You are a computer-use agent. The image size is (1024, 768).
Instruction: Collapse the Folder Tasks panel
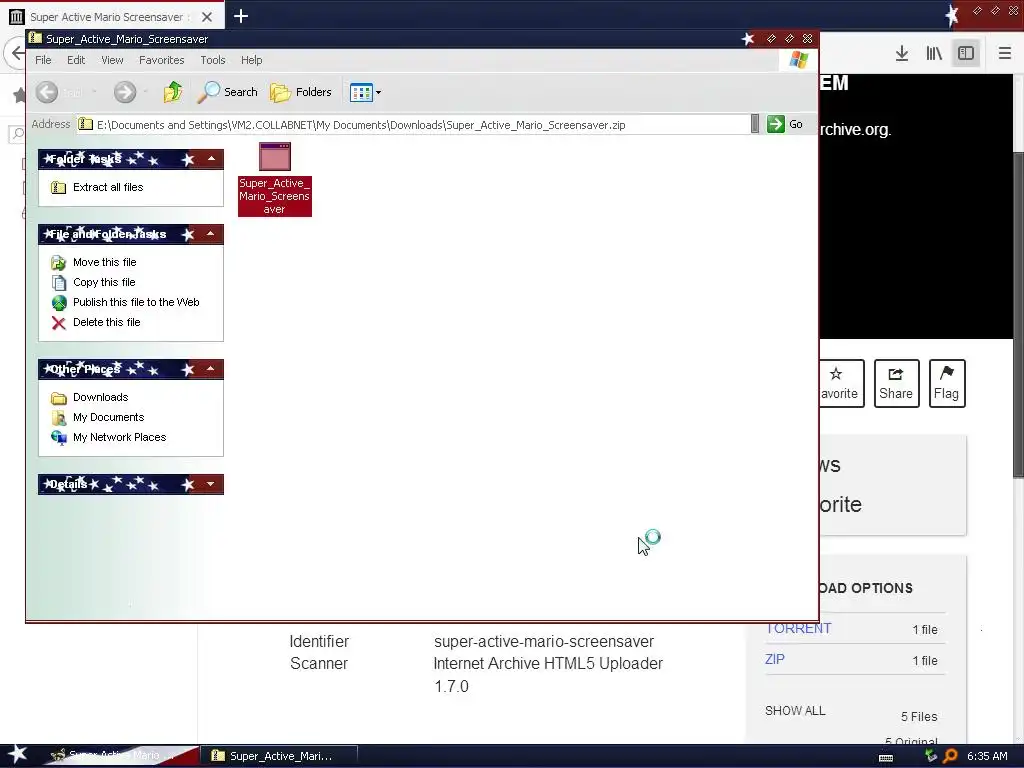coord(211,159)
